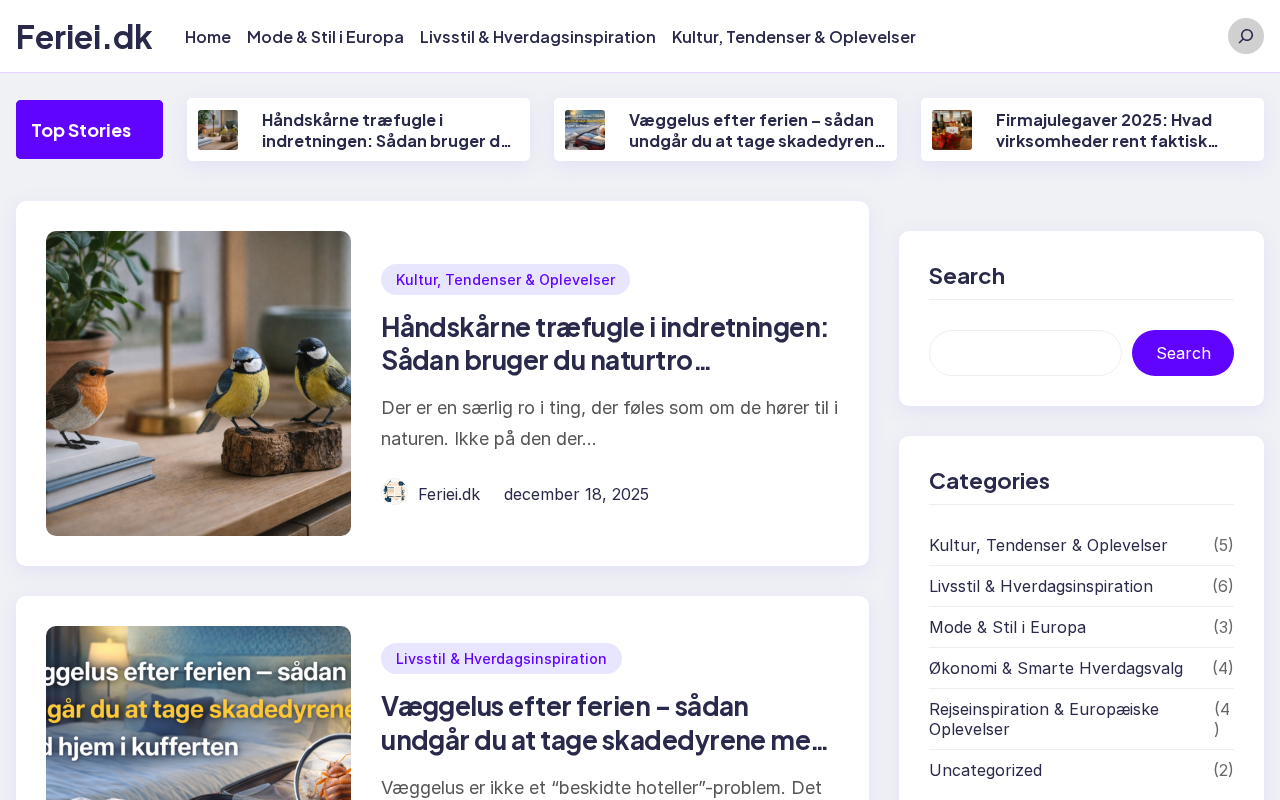Go to Feriei.dk site logo

tap(84, 37)
